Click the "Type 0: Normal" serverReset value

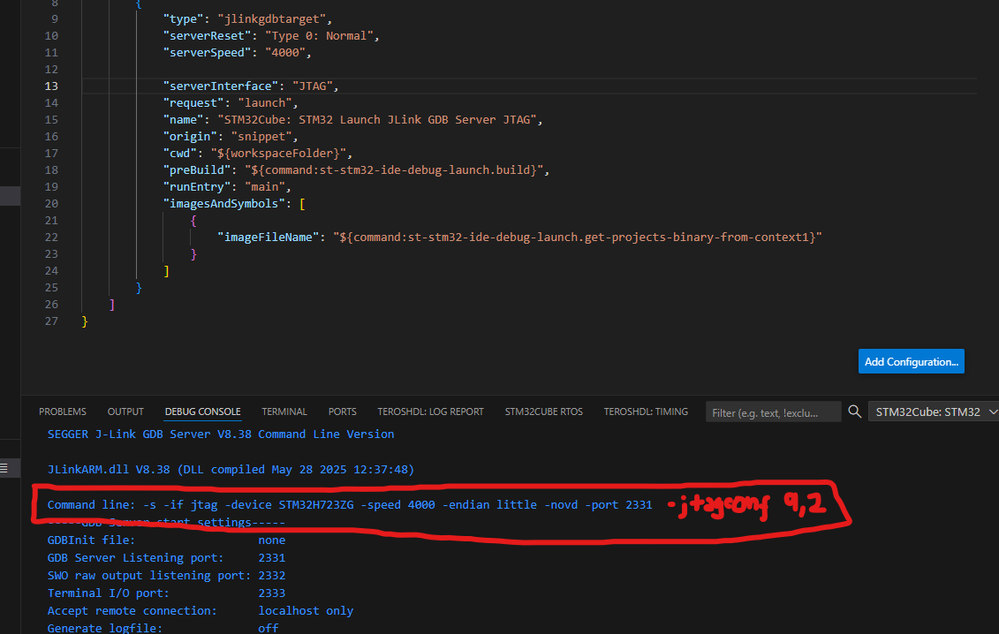(x=319, y=36)
